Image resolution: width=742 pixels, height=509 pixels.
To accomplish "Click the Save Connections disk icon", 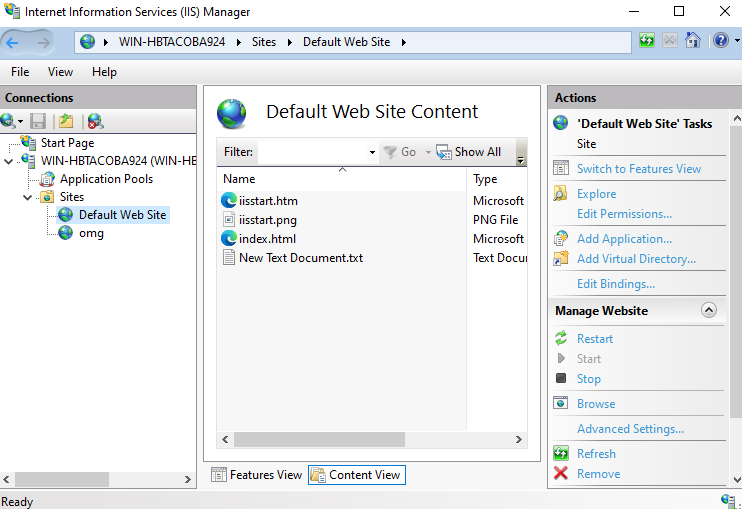I will tap(38, 121).
